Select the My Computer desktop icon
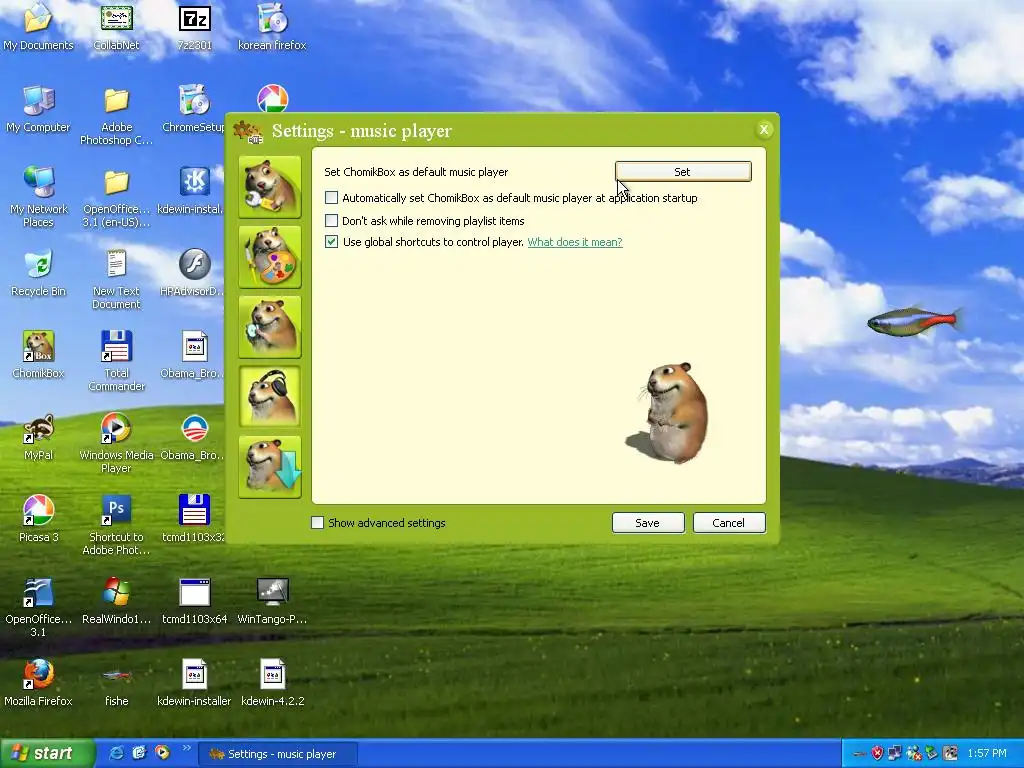Image resolution: width=1024 pixels, height=768 pixels. click(38, 108)
